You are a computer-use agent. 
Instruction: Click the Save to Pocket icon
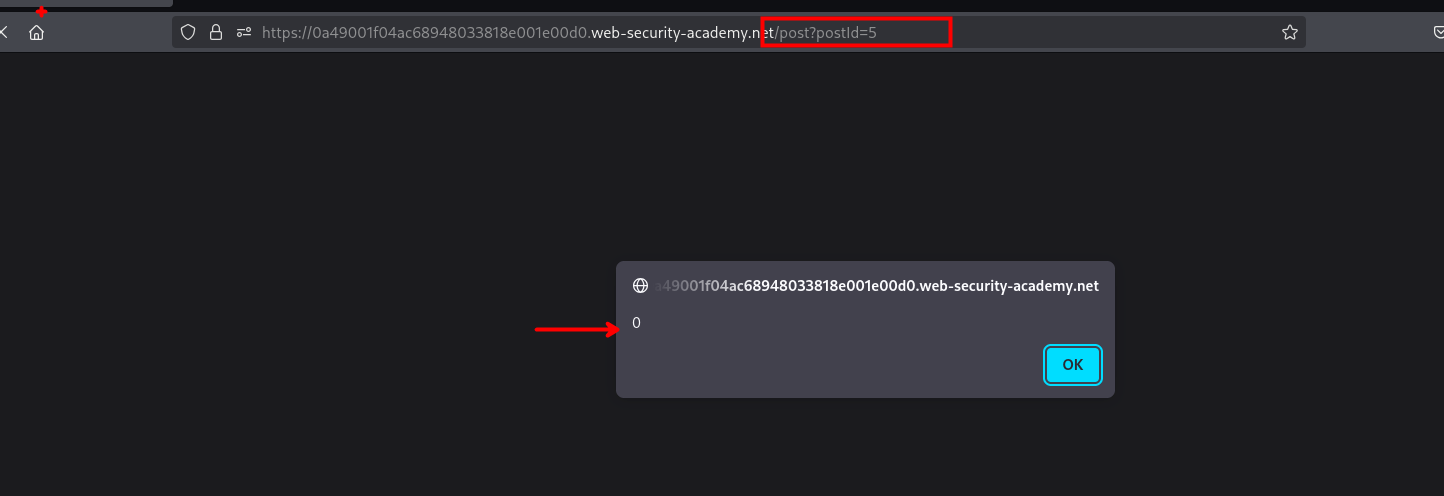(x=1438, y=33)
